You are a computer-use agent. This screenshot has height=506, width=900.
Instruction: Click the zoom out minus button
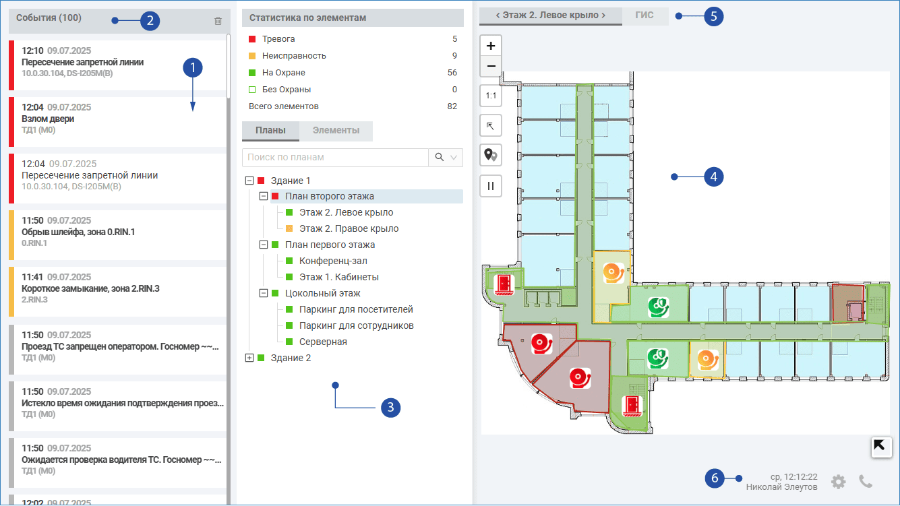point(491,67)
